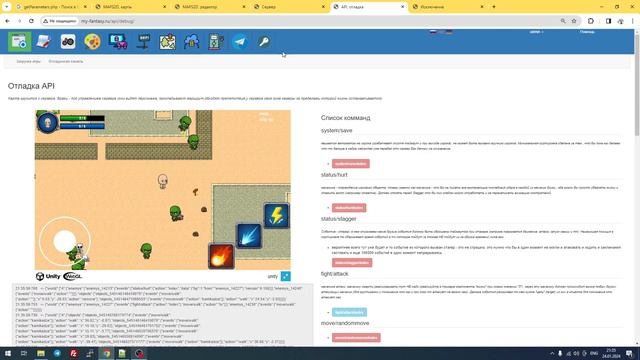This screenshot has width=640, height=360.
Task: Click the monitor with game controller icon
Action: click(118, 42)
